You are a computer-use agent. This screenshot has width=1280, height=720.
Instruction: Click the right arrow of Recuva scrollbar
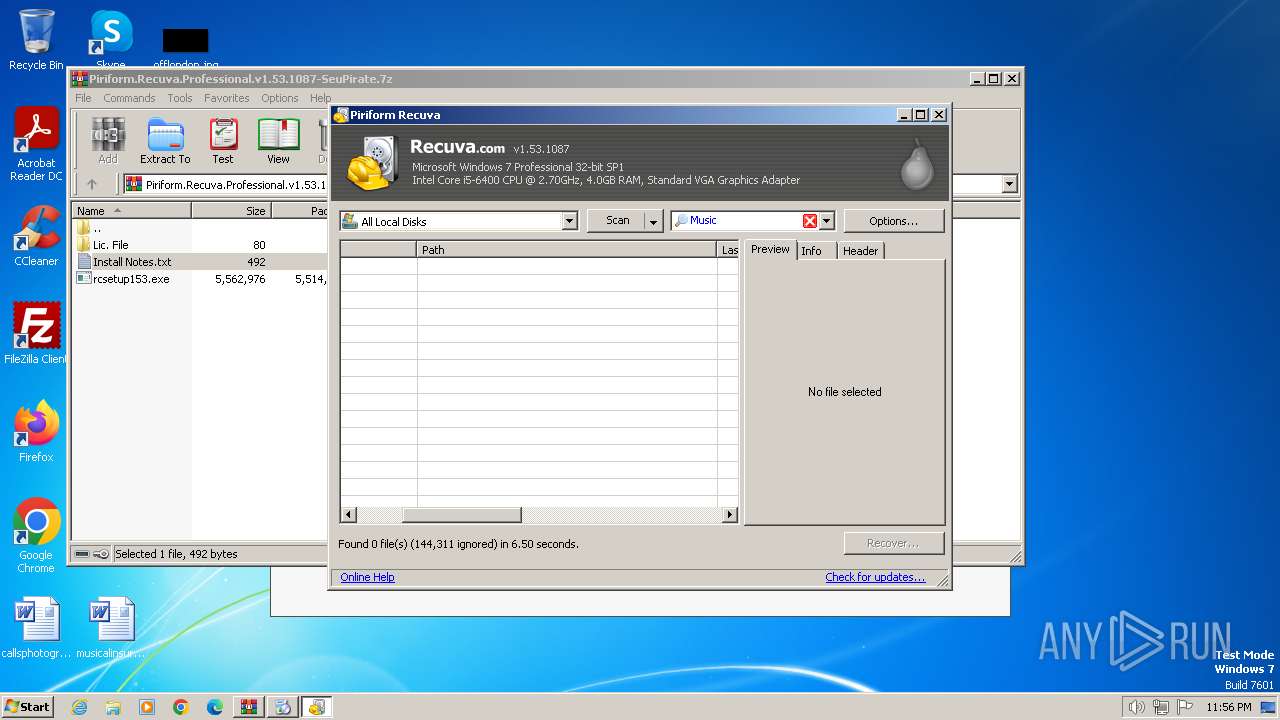tap(729, 515)
